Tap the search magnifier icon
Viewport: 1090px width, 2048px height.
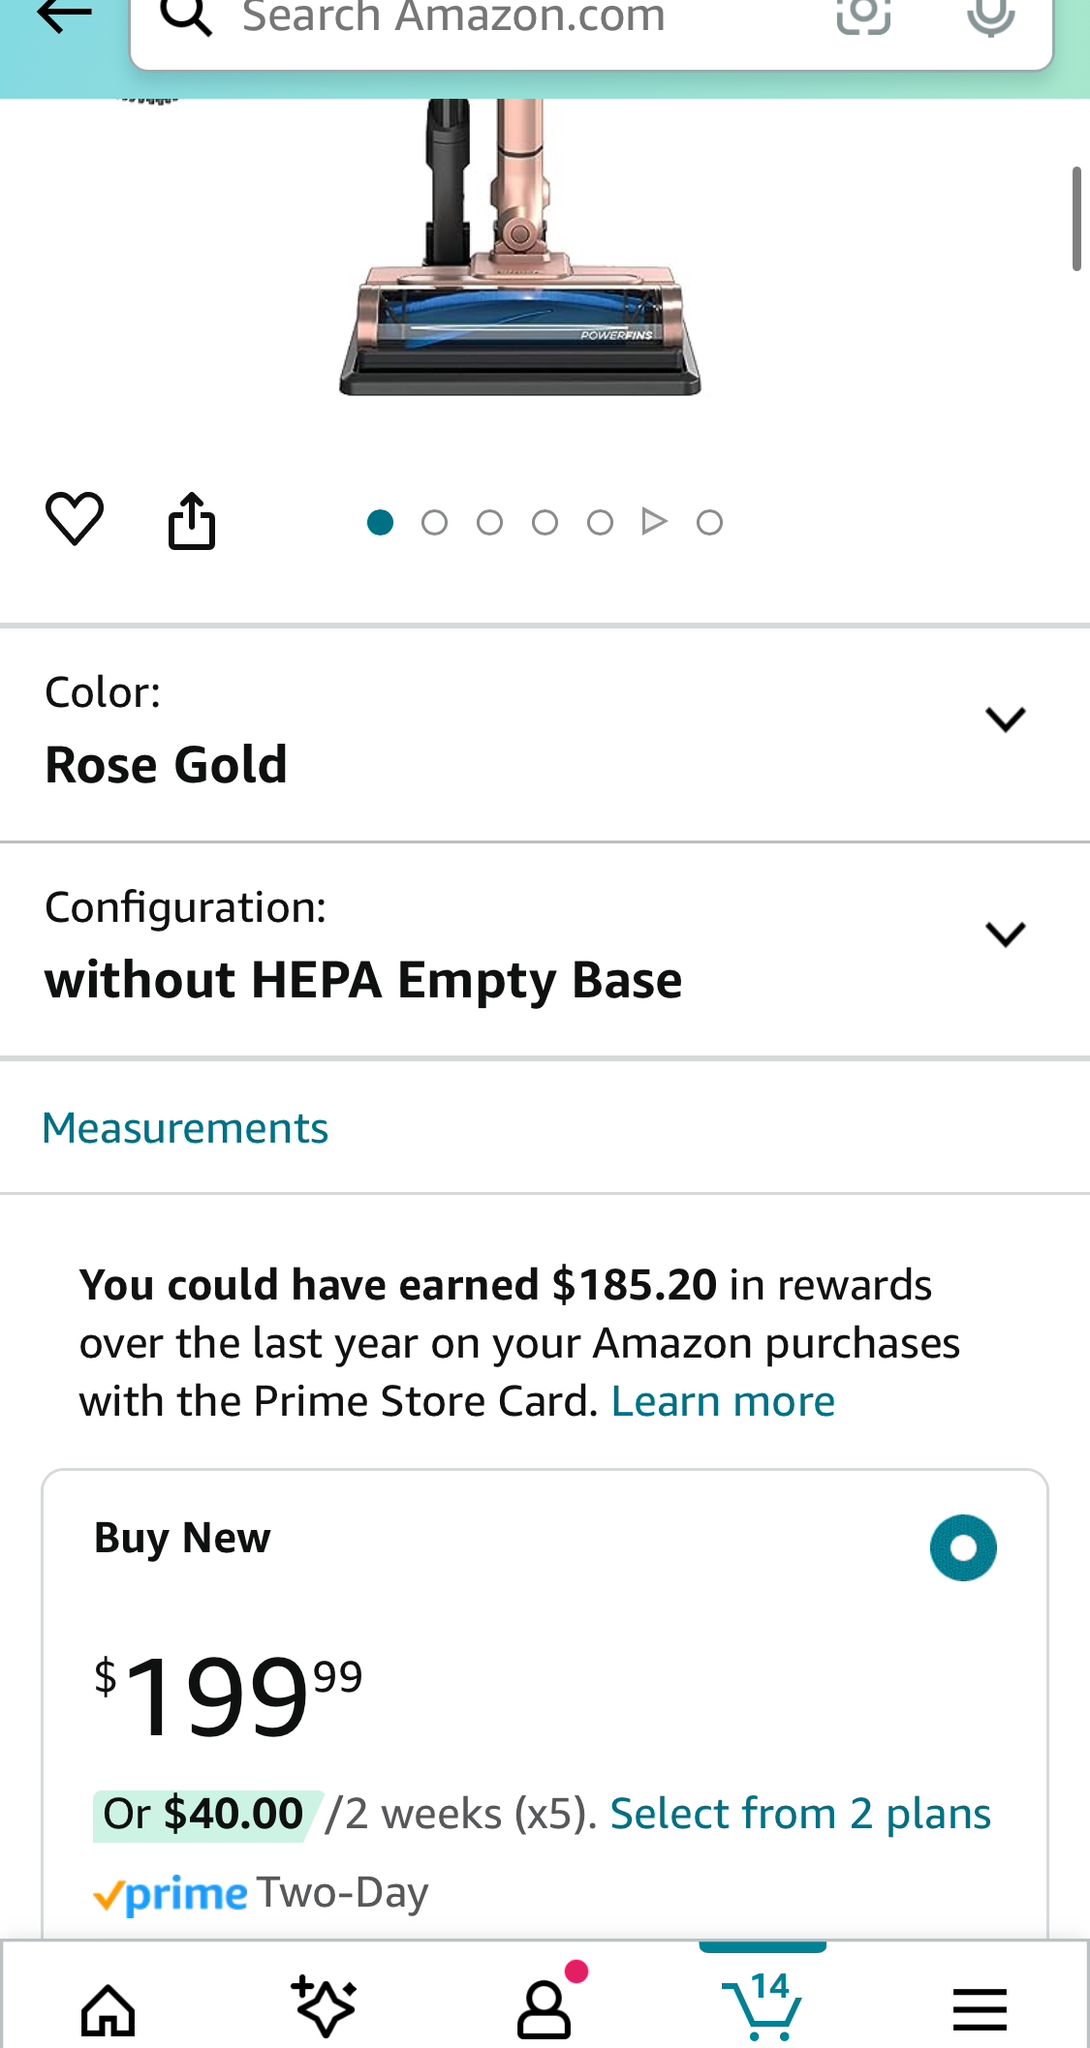(x=187, y=16)
